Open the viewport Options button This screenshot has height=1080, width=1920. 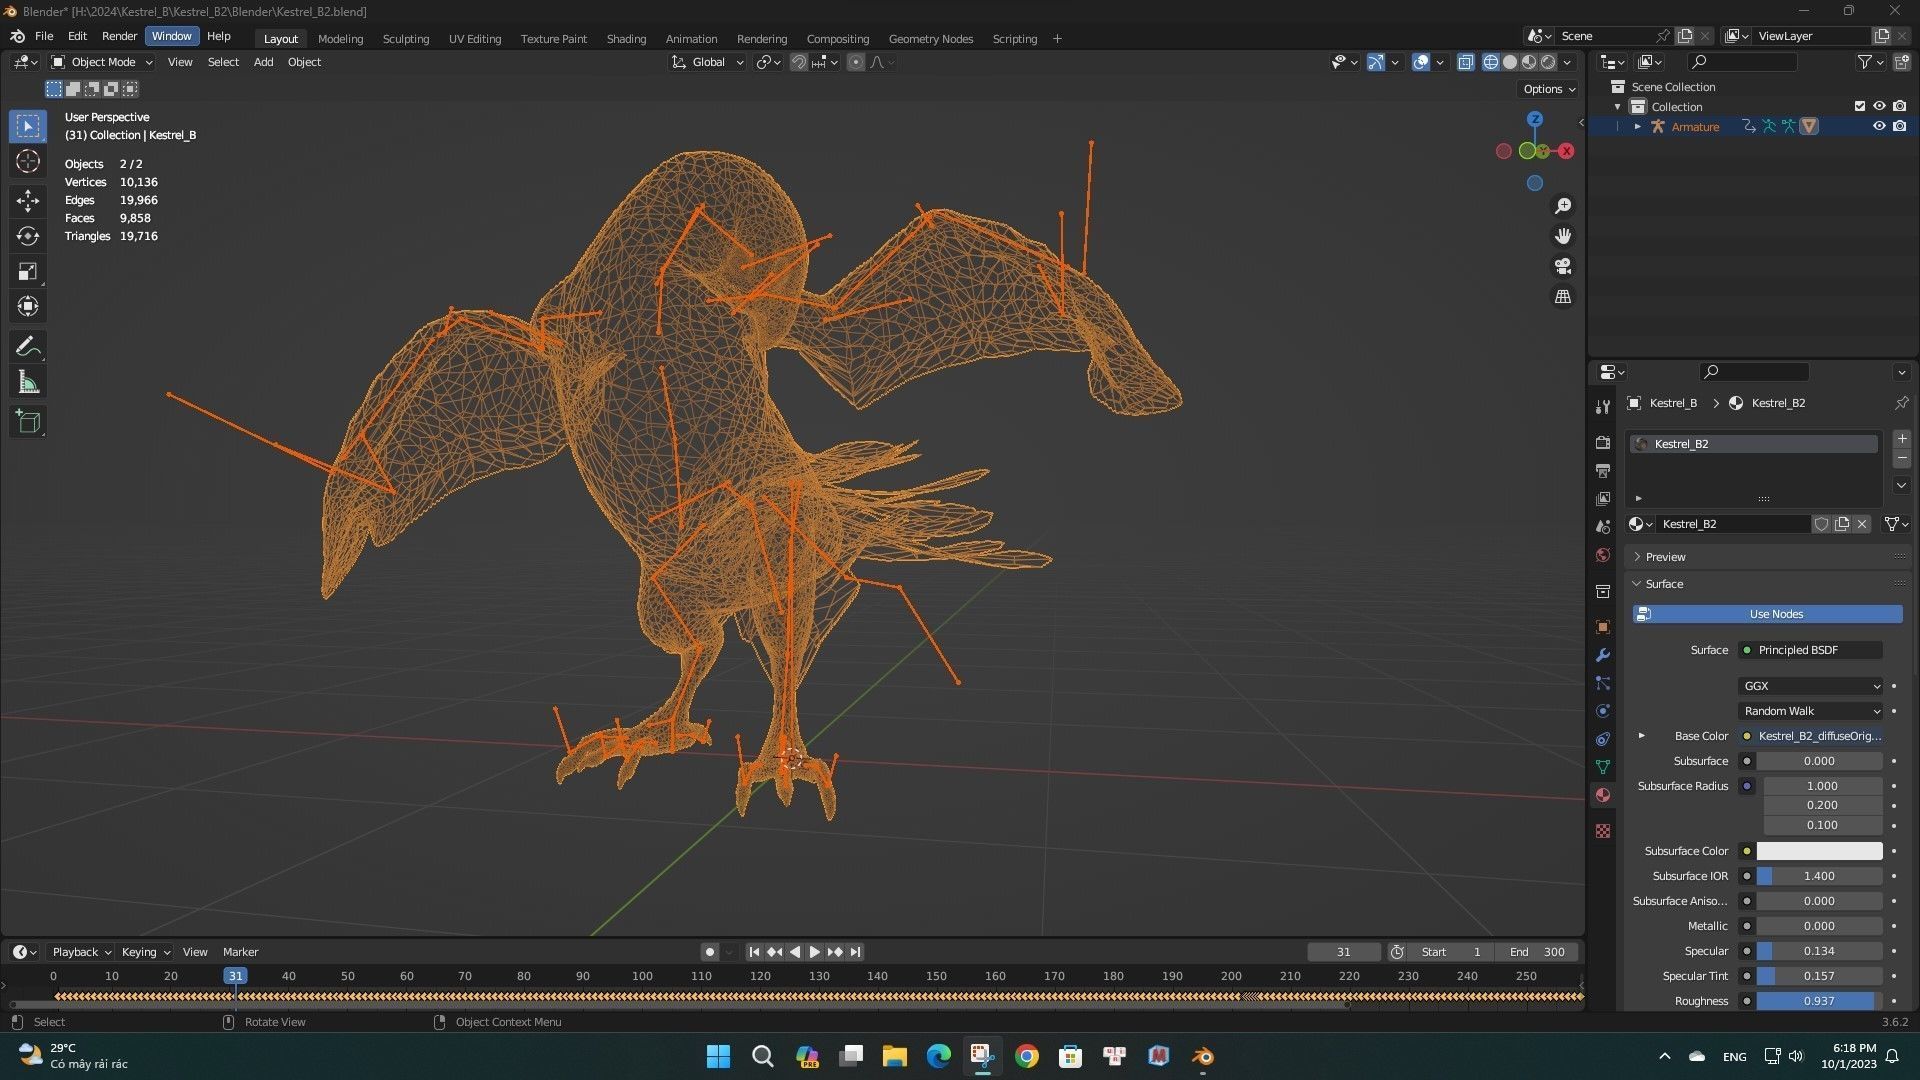pos(1548,89)
